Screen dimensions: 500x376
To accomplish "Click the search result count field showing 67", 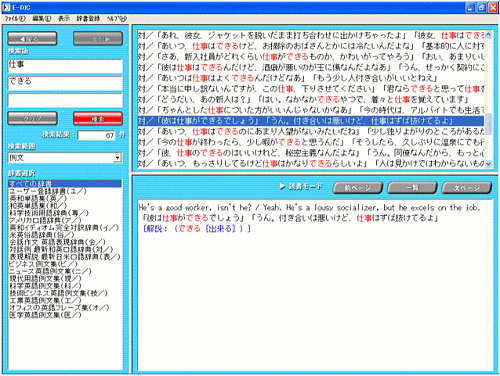I will pos(97,135).
